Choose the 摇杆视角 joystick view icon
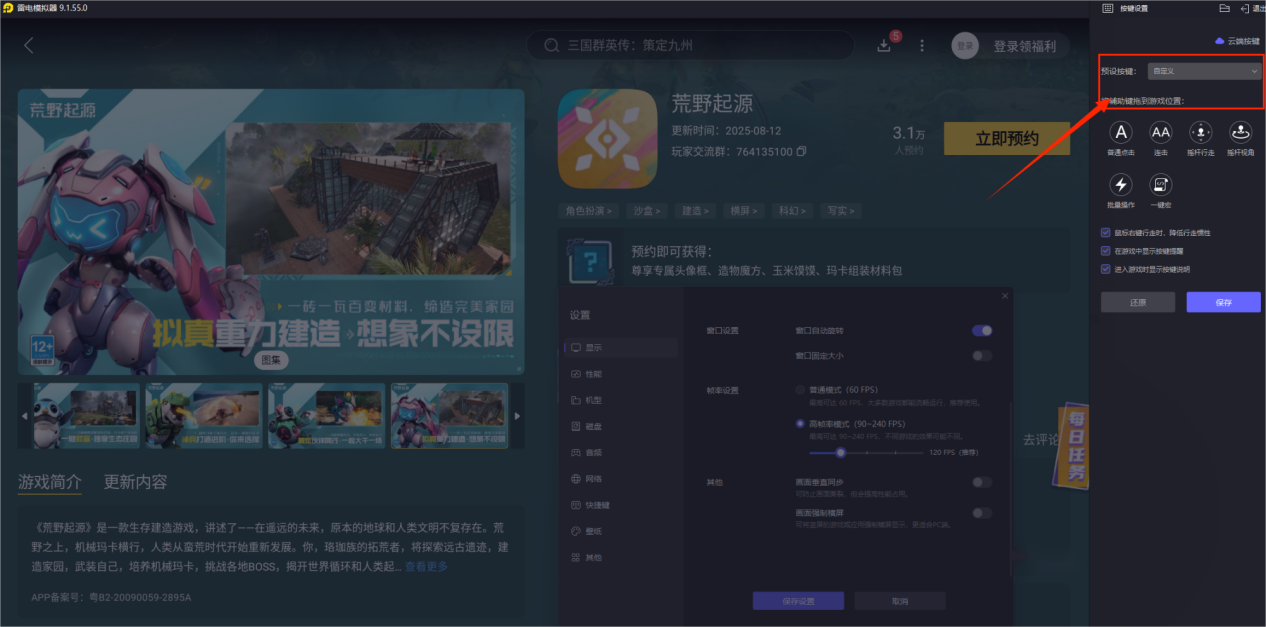Viewport: 1266px width, 627px height. coord(1239,131)
